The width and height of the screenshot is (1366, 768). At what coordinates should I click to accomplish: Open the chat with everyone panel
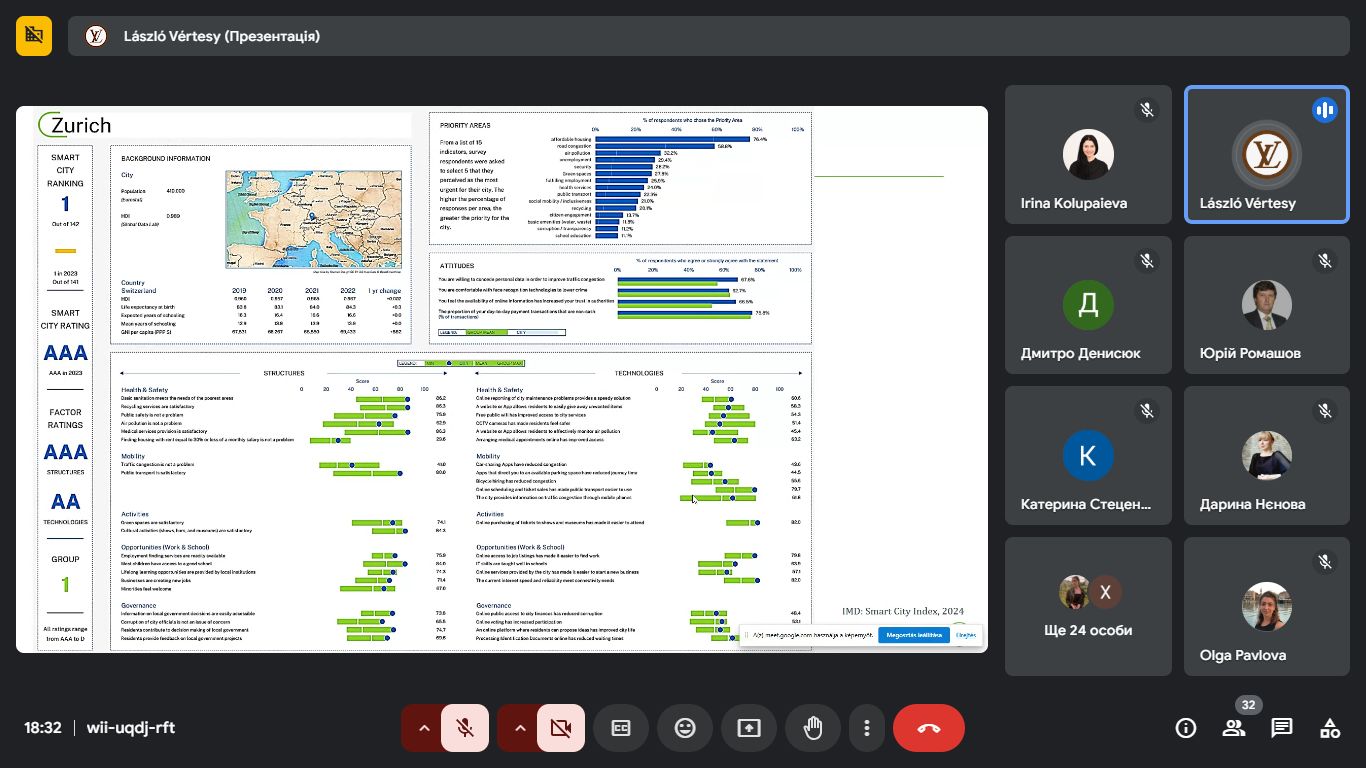pyautogui.click(x=1282, y=728)
